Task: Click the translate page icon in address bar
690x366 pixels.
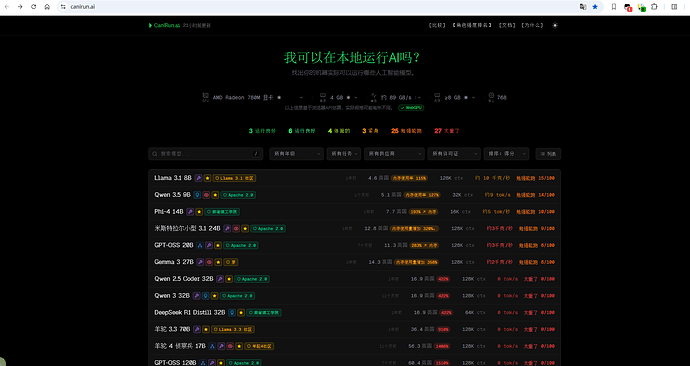Action: tap(583, 7)
